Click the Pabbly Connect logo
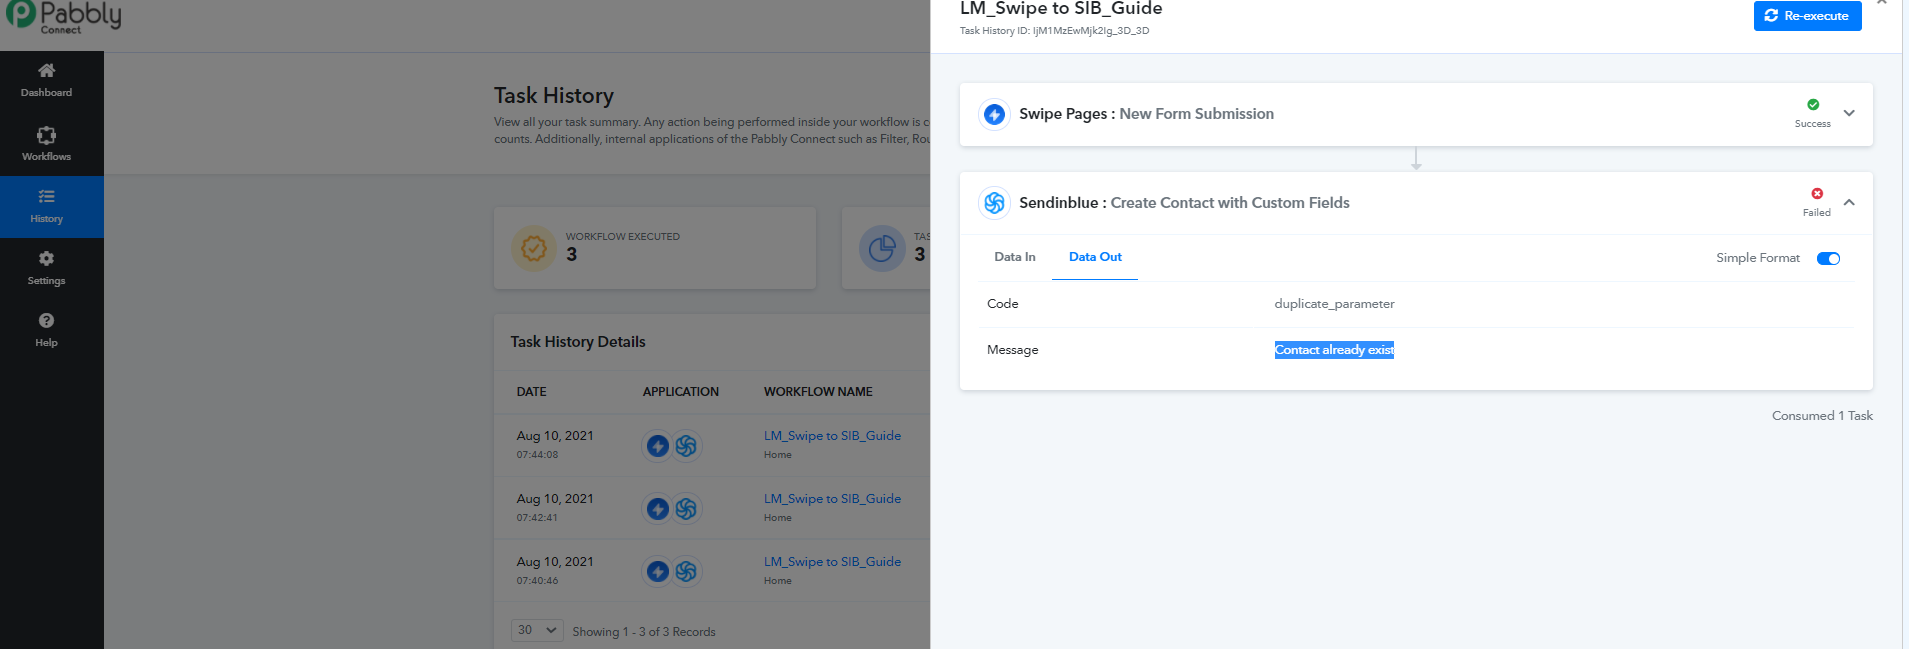Viewport: 1909px width, 649px height. pyautogui.click(x=63, y=17)
